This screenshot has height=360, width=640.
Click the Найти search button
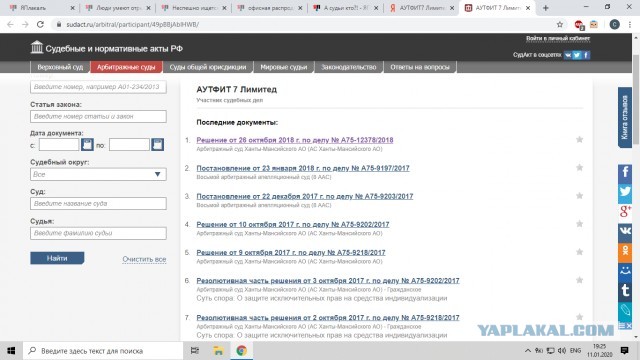coord(57,258)
